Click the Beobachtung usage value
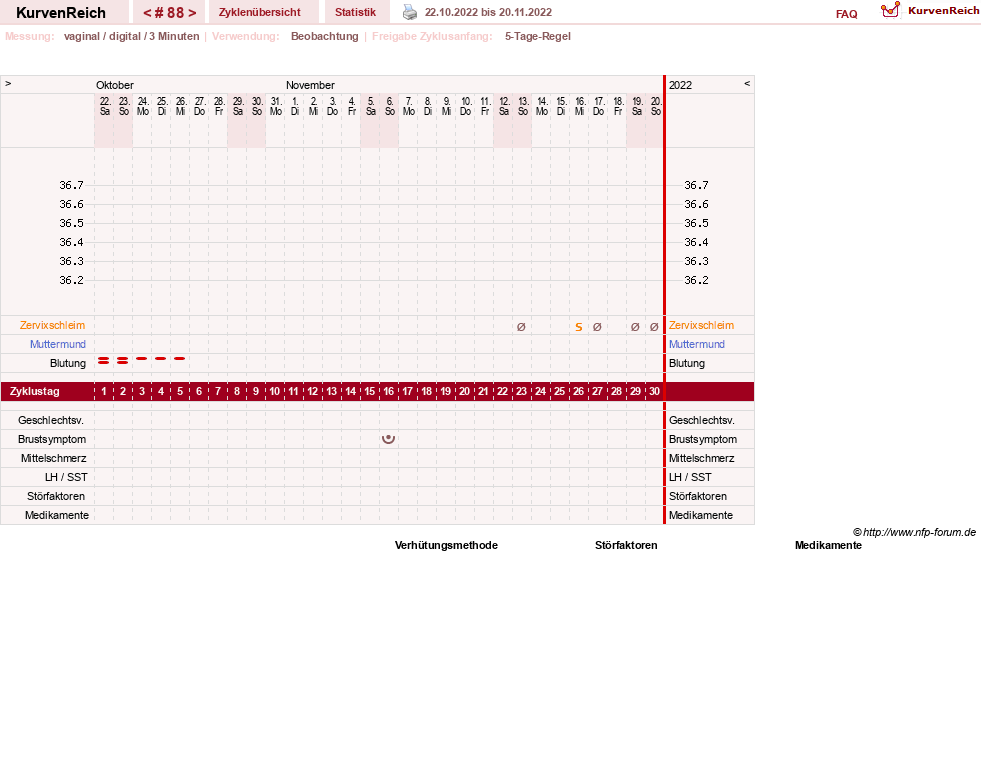This screenshot has height=784, width=981. (325, 36)
